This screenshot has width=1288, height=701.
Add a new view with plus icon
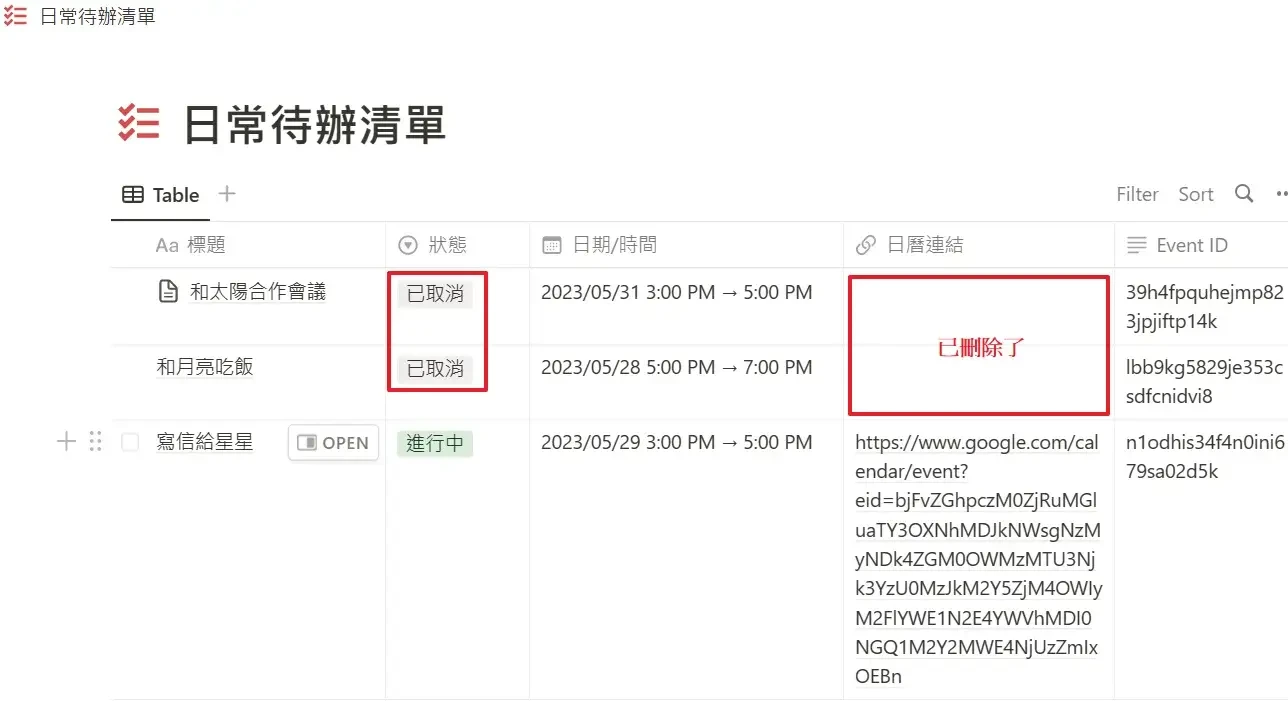pyautogui.click(x=227, y=193)
